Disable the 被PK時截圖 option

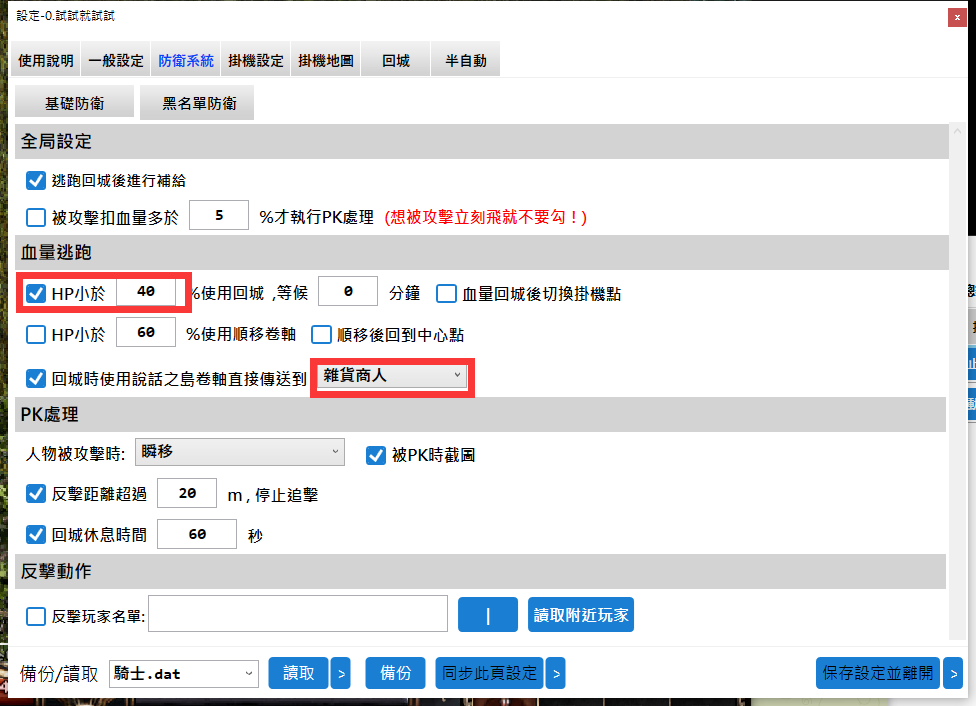tap(375, 455)
